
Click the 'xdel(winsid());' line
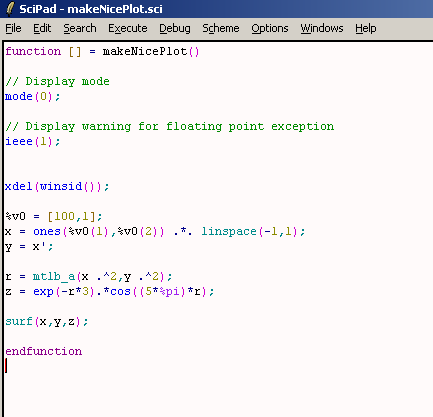tap(57, 186)
